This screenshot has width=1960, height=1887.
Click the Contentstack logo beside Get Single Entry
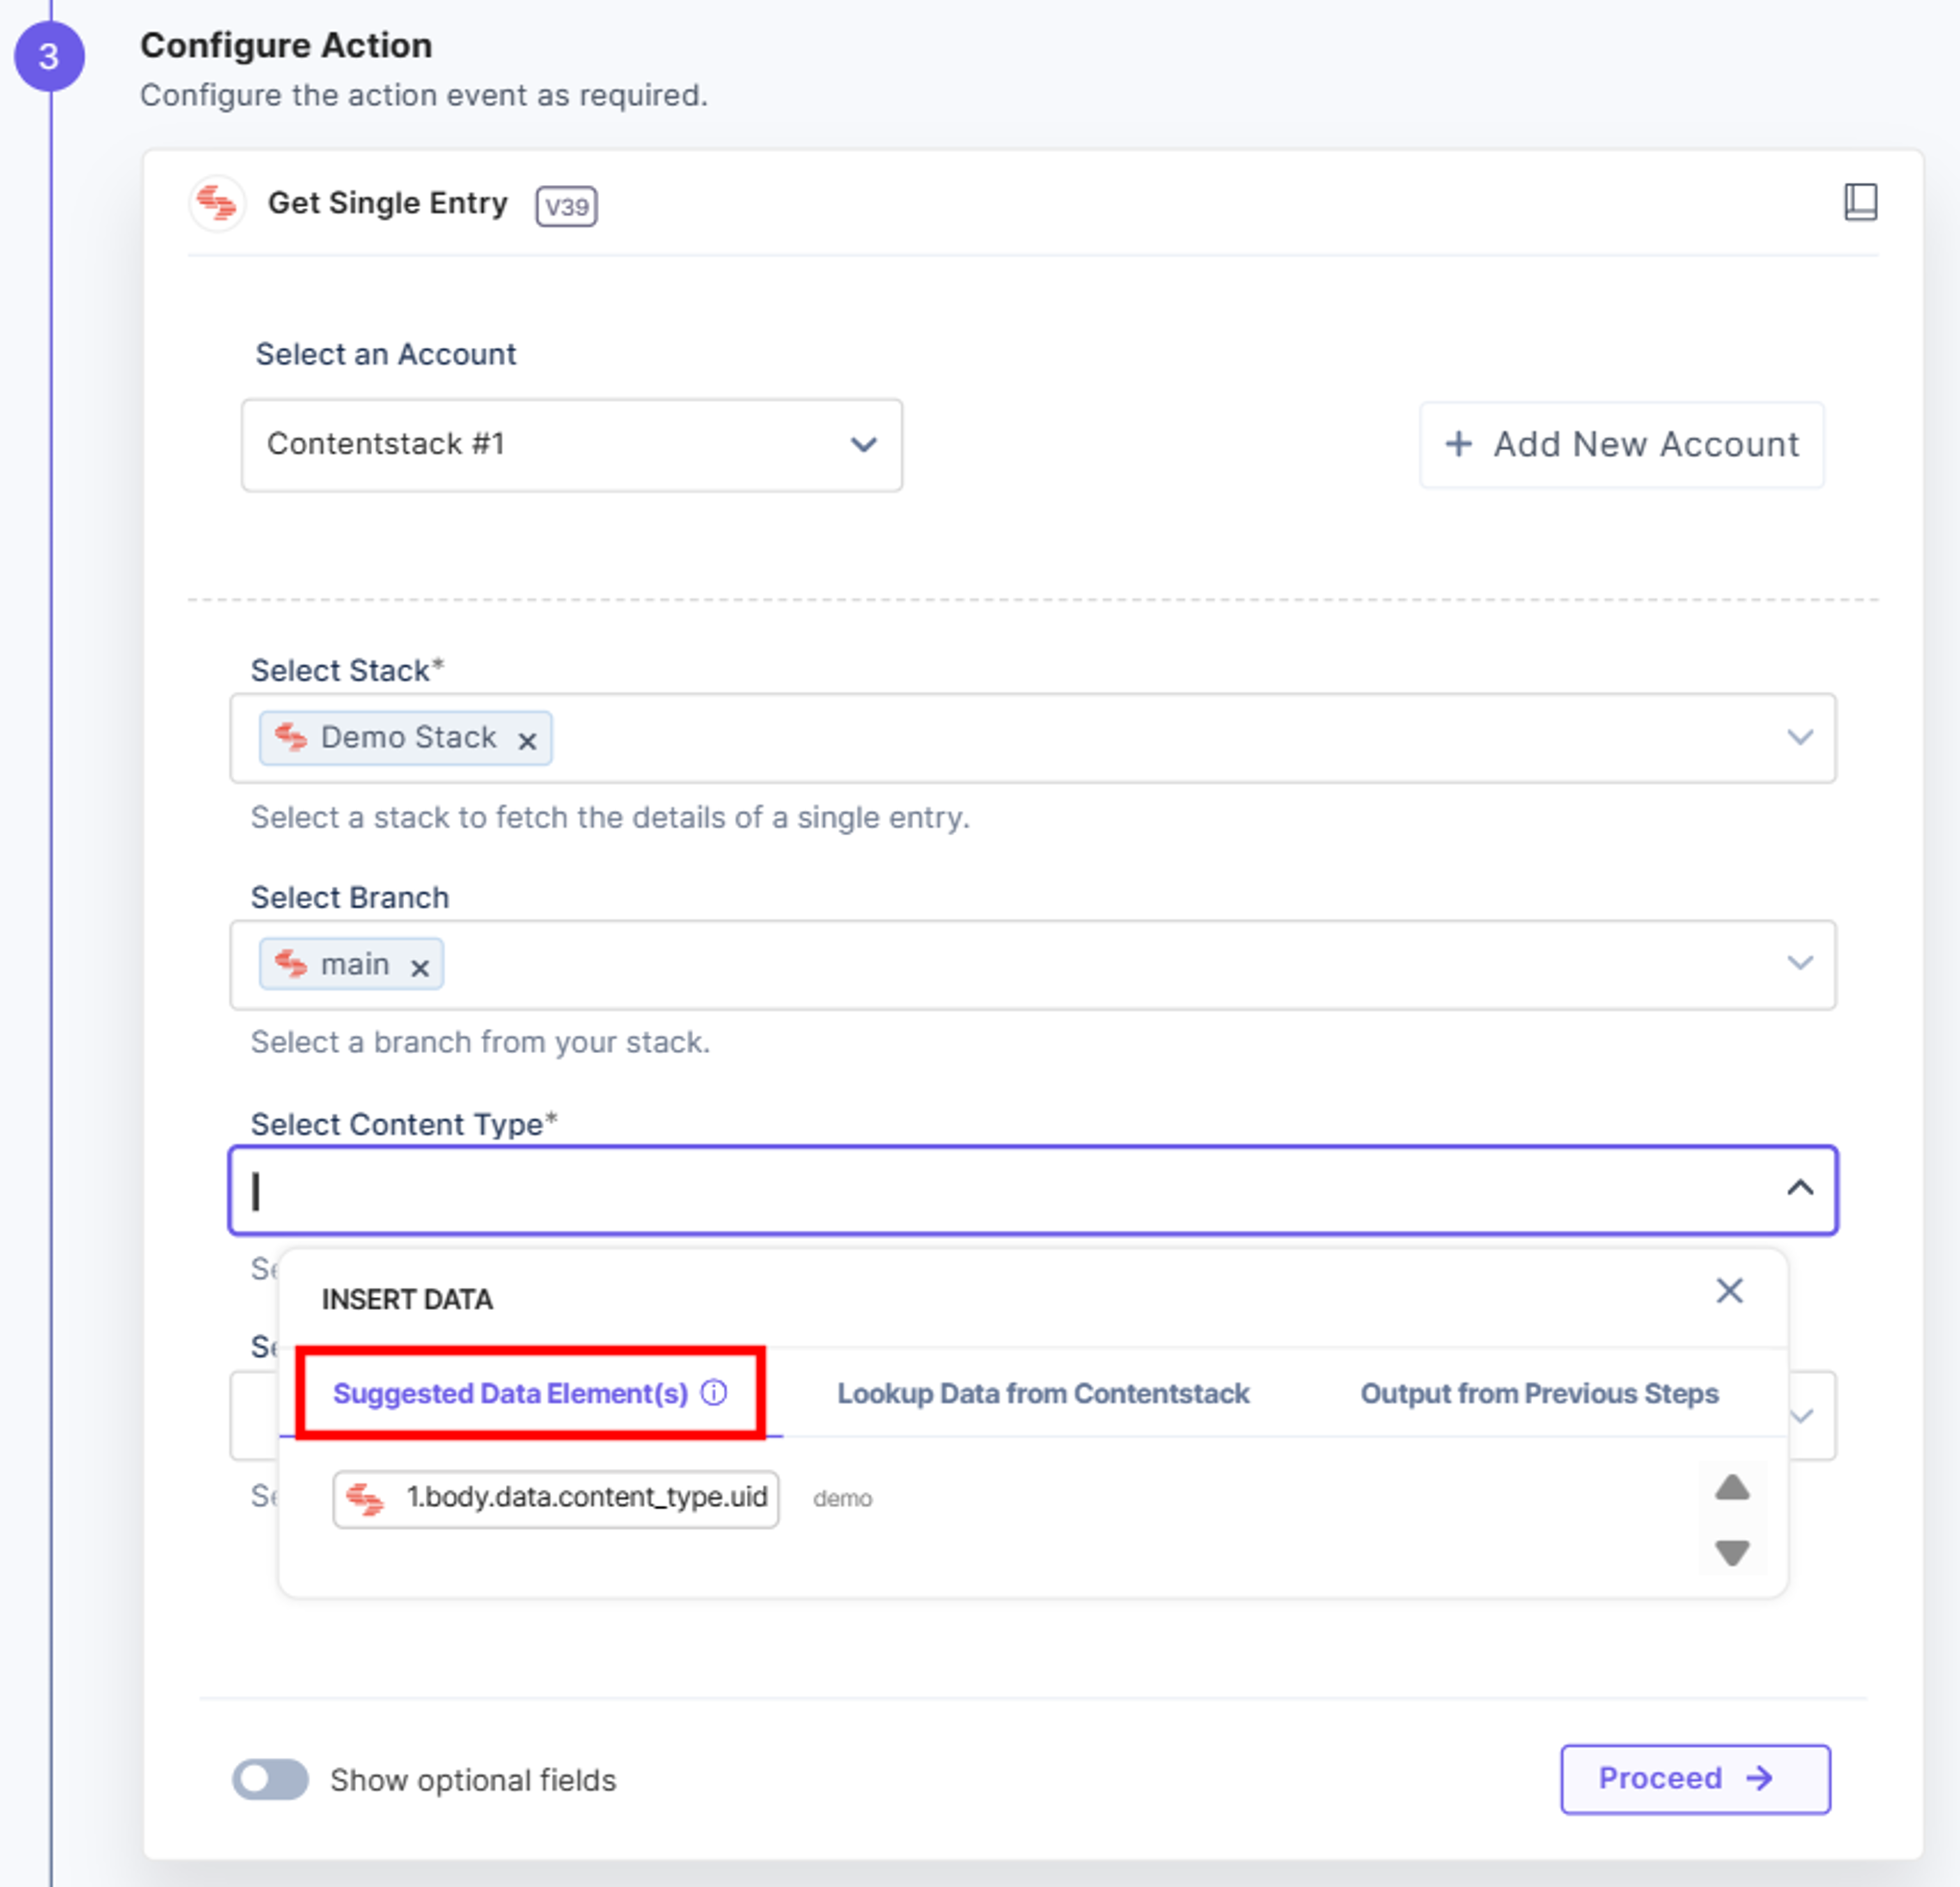[217, 203]
